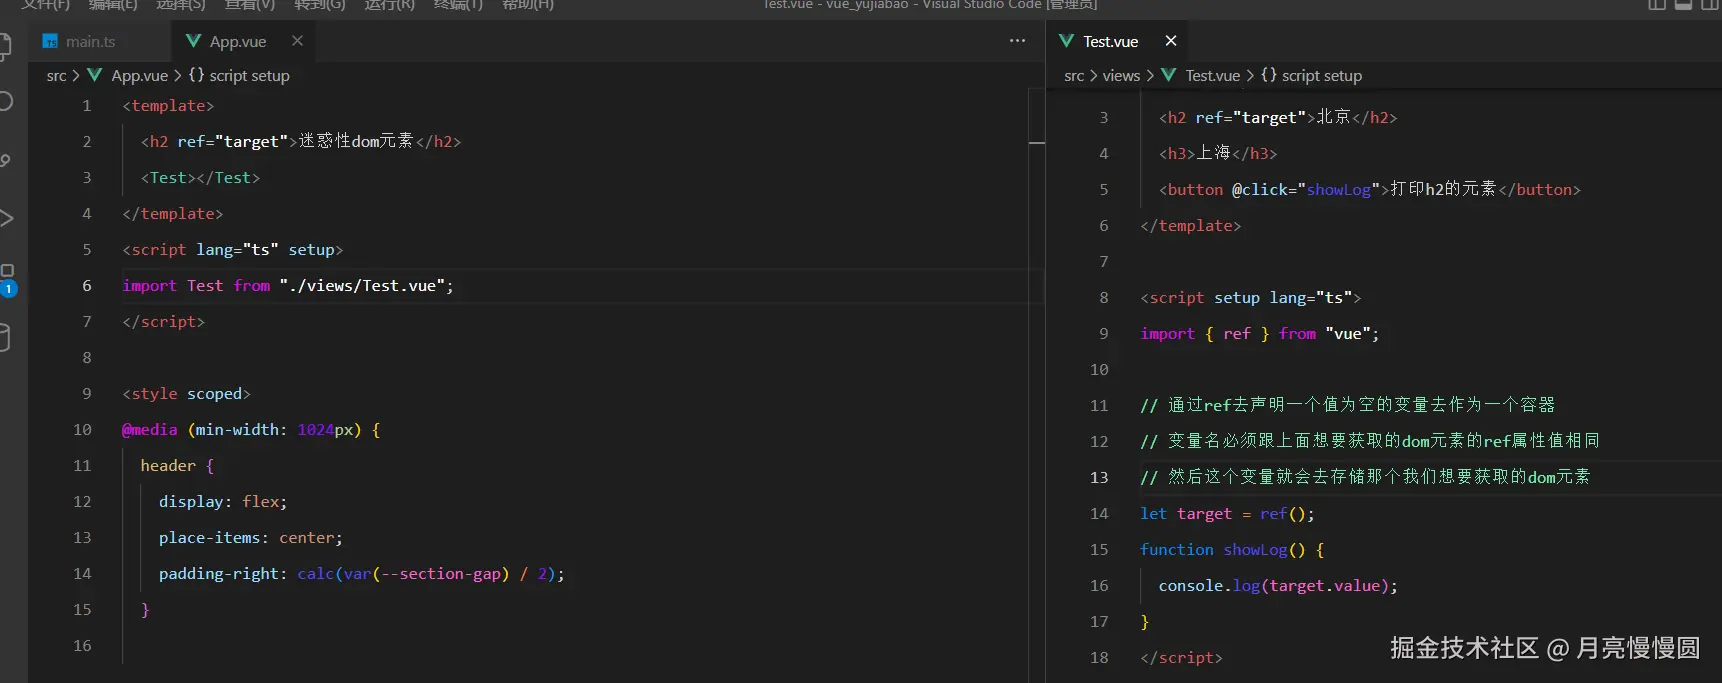Open the Run and Debug view

[5, 218]
